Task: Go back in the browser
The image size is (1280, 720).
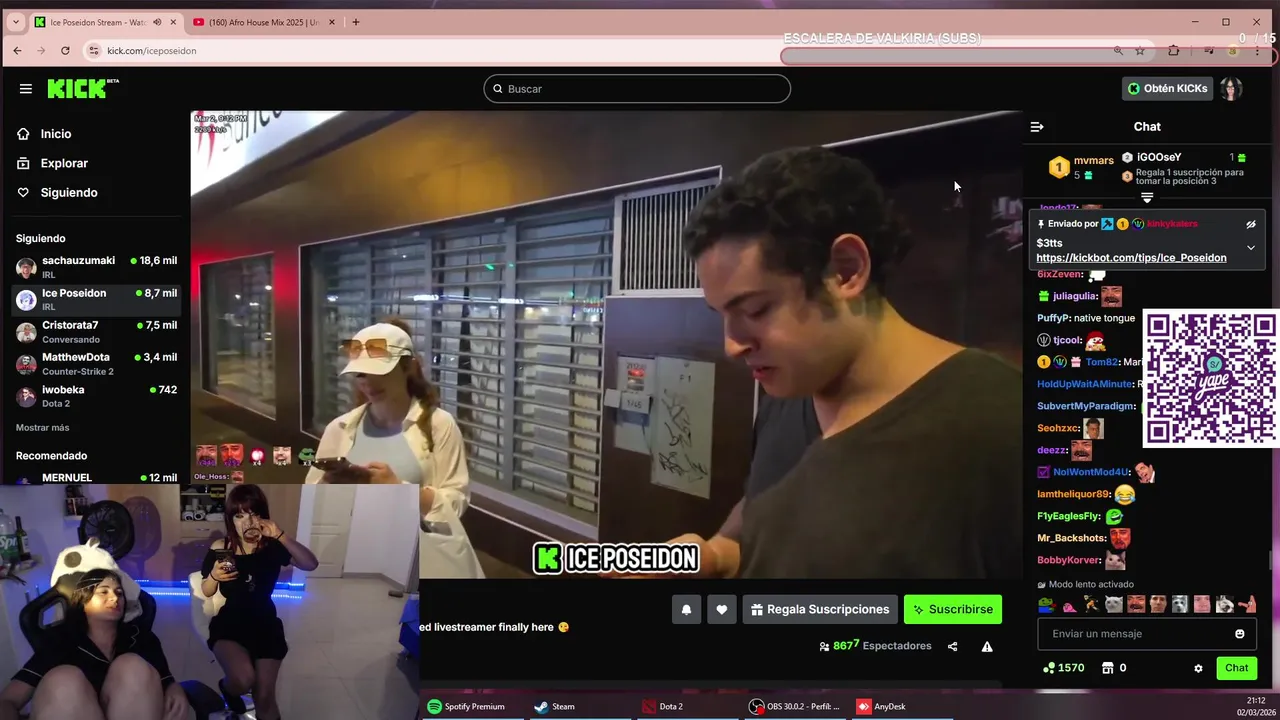Action: coord(17,51)
